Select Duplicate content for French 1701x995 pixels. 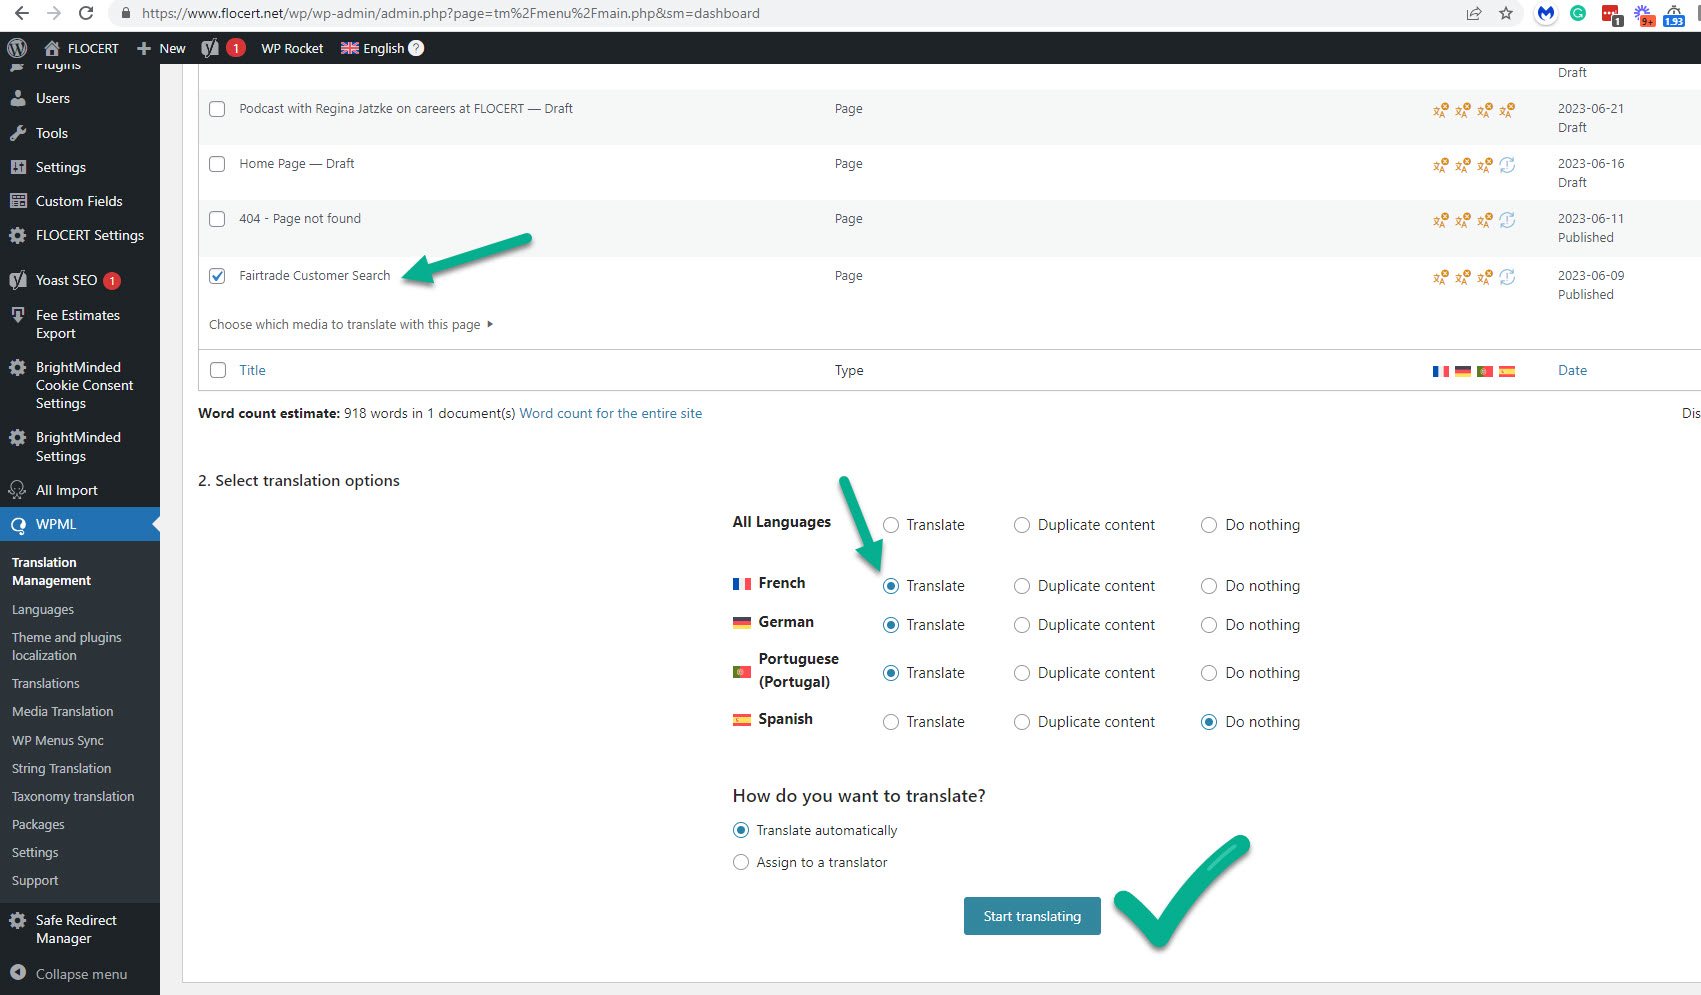coord(1022,586)
